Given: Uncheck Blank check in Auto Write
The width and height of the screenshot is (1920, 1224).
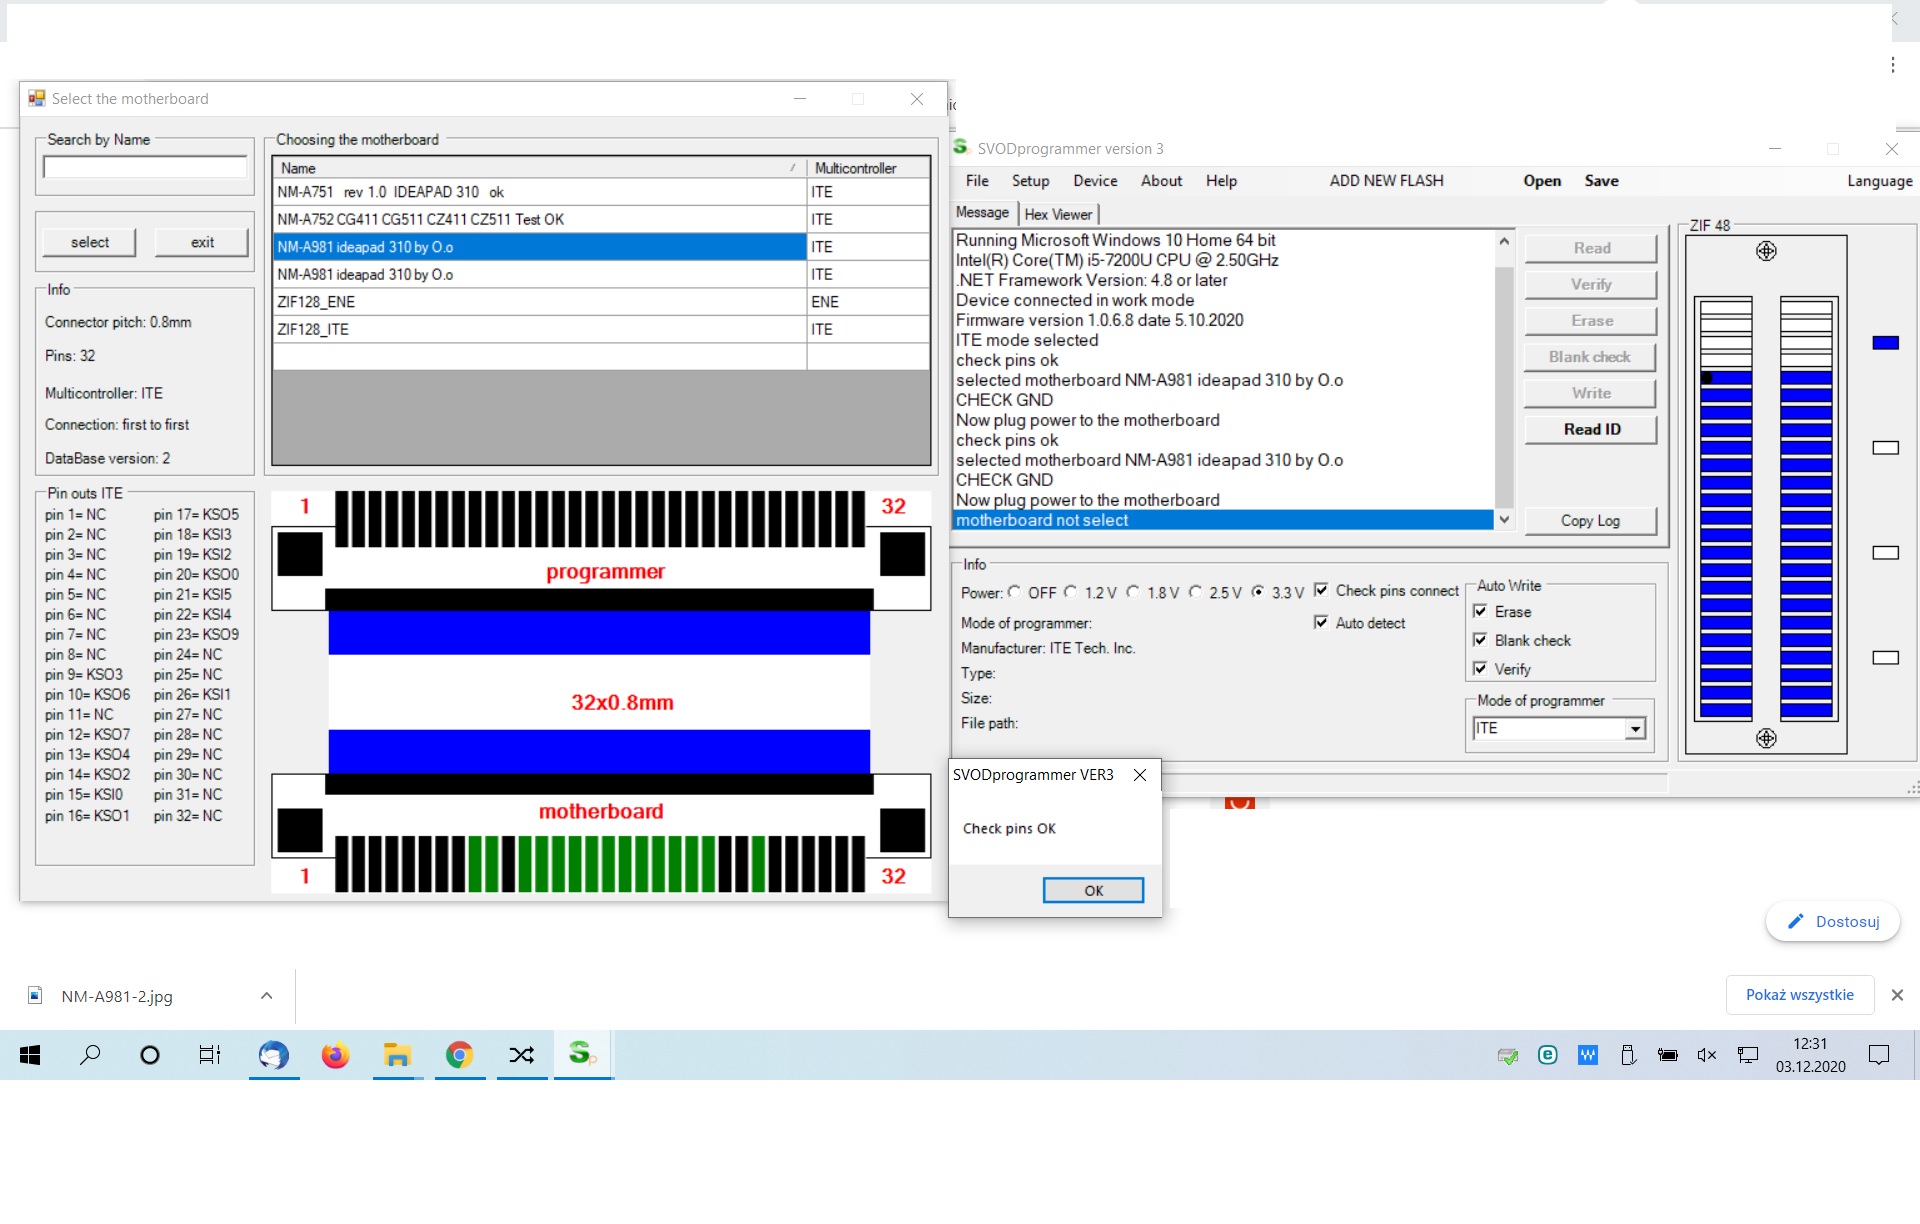Looking at the screenshot, I should 1480,640.
